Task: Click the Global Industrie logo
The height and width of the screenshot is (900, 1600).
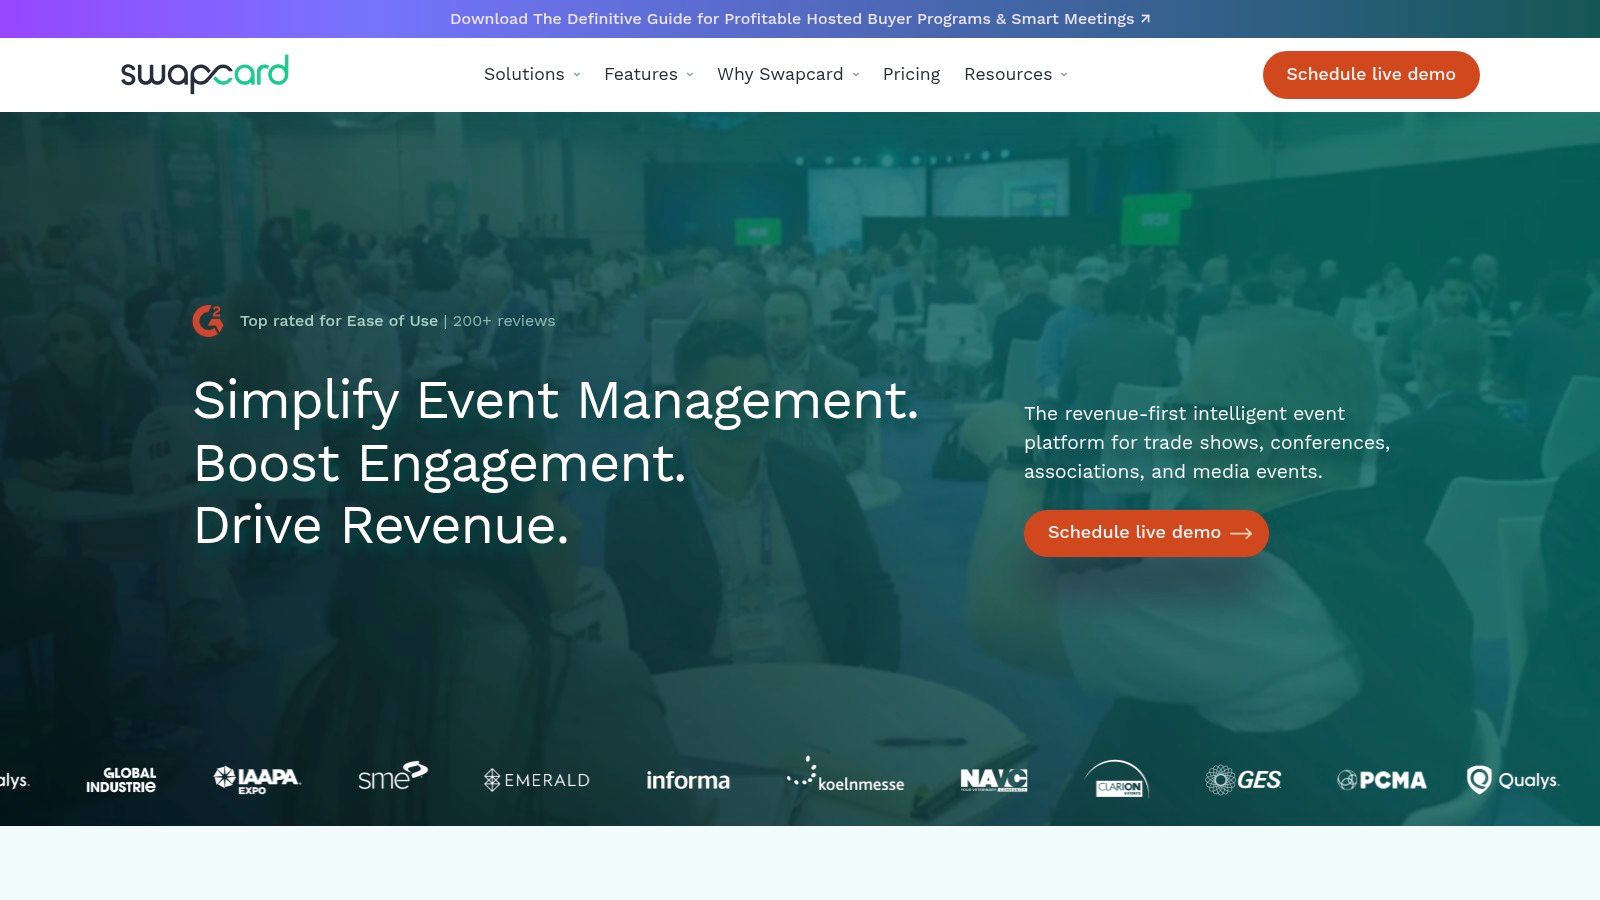Action: pyautogui.click(x=121, y=780)
